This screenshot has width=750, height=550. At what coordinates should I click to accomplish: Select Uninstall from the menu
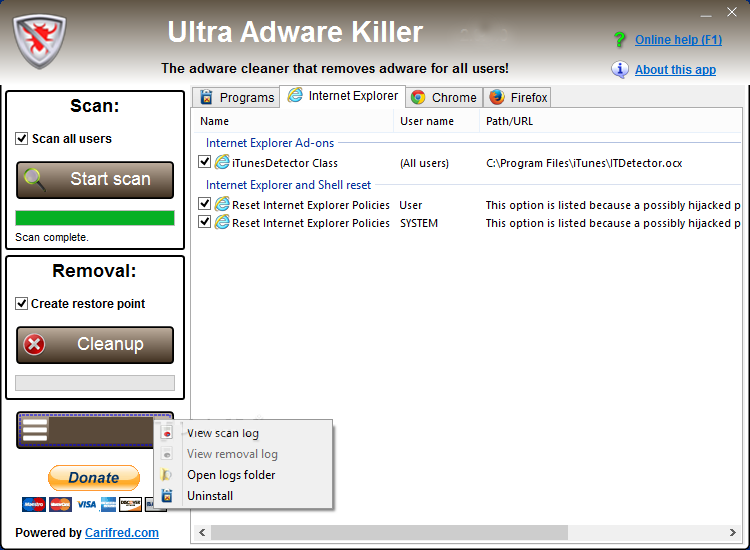243,496
